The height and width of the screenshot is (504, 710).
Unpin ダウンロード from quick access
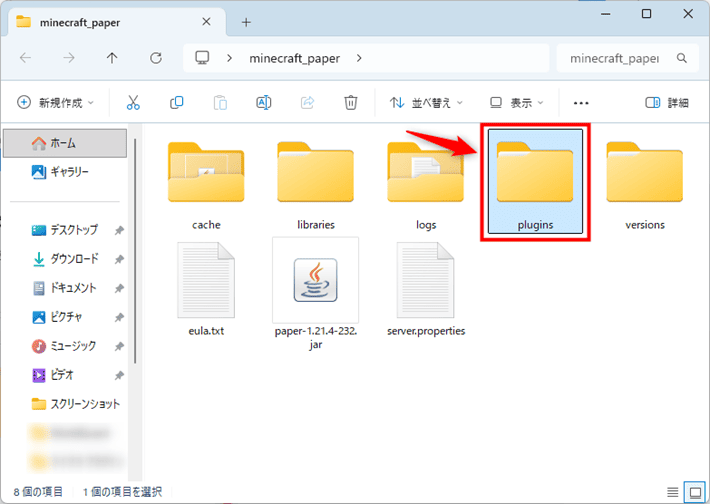pos(119,259)
